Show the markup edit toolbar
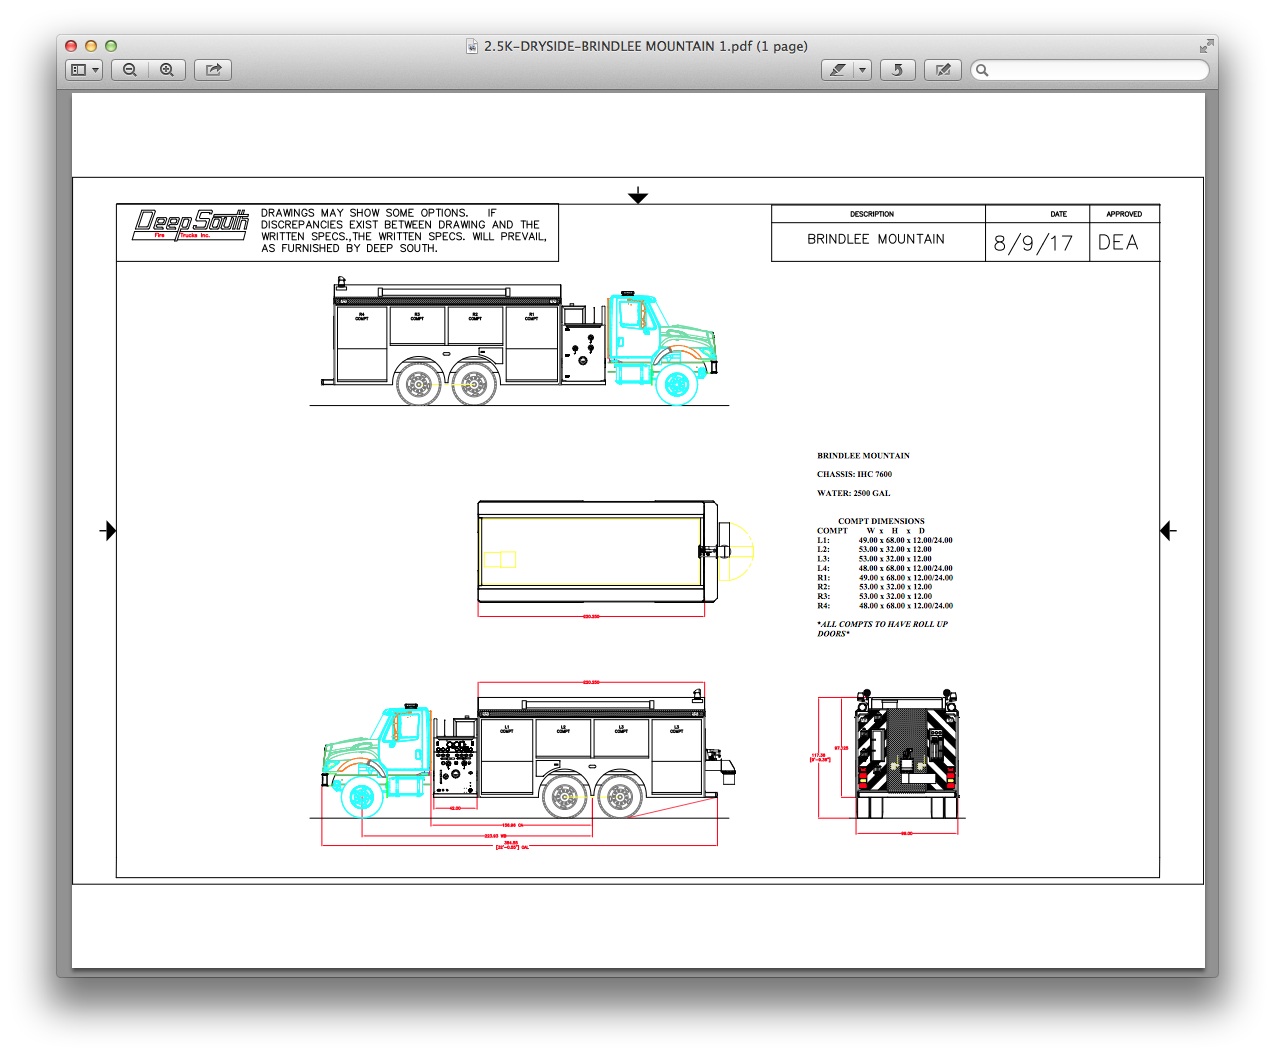 click(x=943, y=70)
